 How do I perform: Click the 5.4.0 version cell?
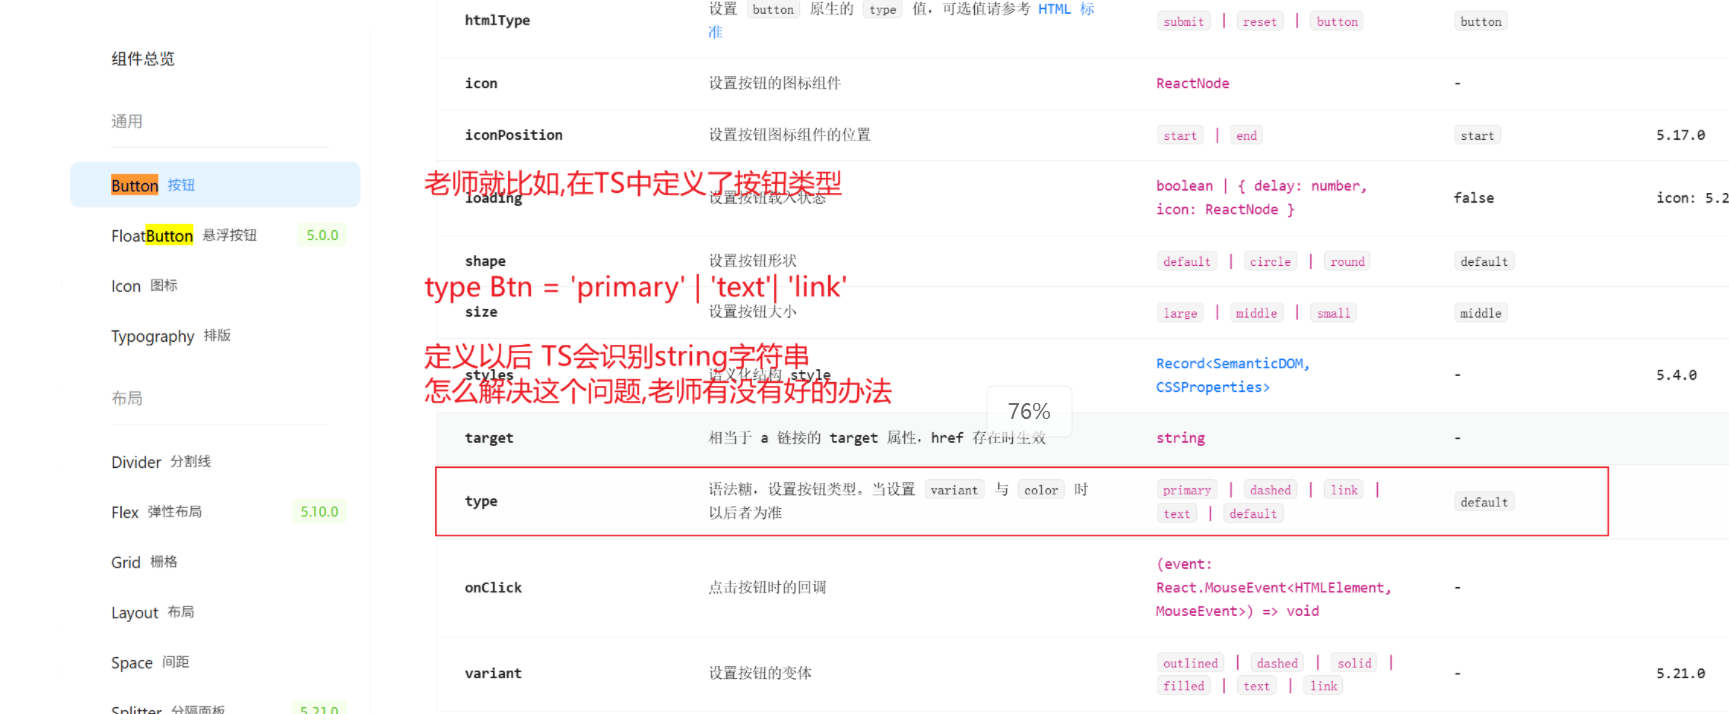click(1676, 375)
